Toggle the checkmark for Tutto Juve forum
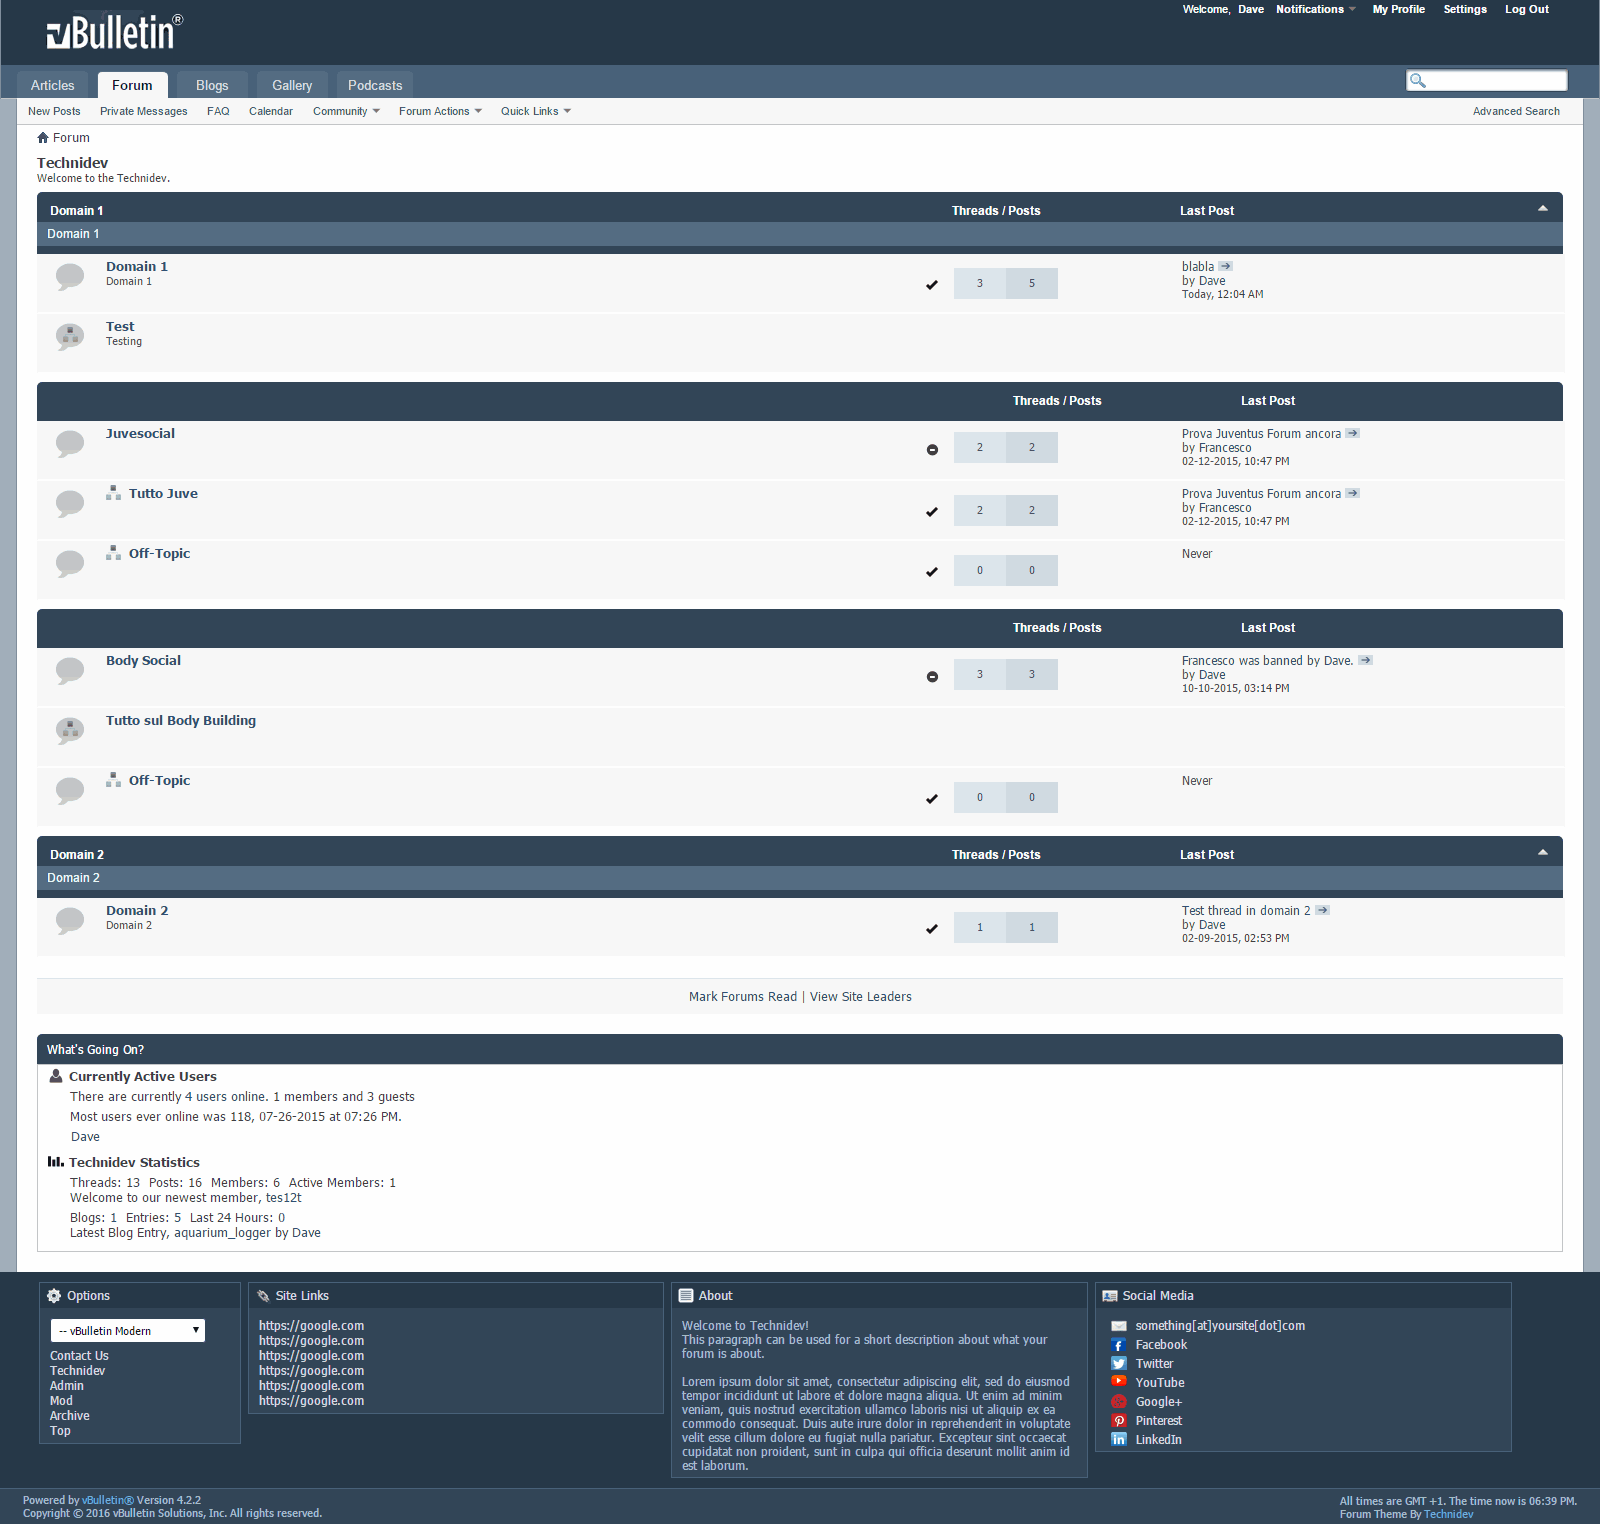The height and width of the screenshot is (1524, 1600). [932, 512]
